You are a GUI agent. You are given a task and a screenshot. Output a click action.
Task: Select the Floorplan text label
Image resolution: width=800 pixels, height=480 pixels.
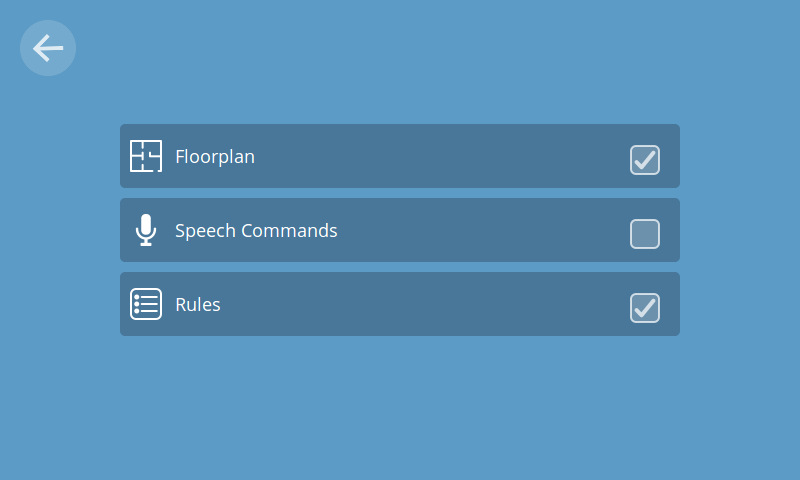point(215,157)
